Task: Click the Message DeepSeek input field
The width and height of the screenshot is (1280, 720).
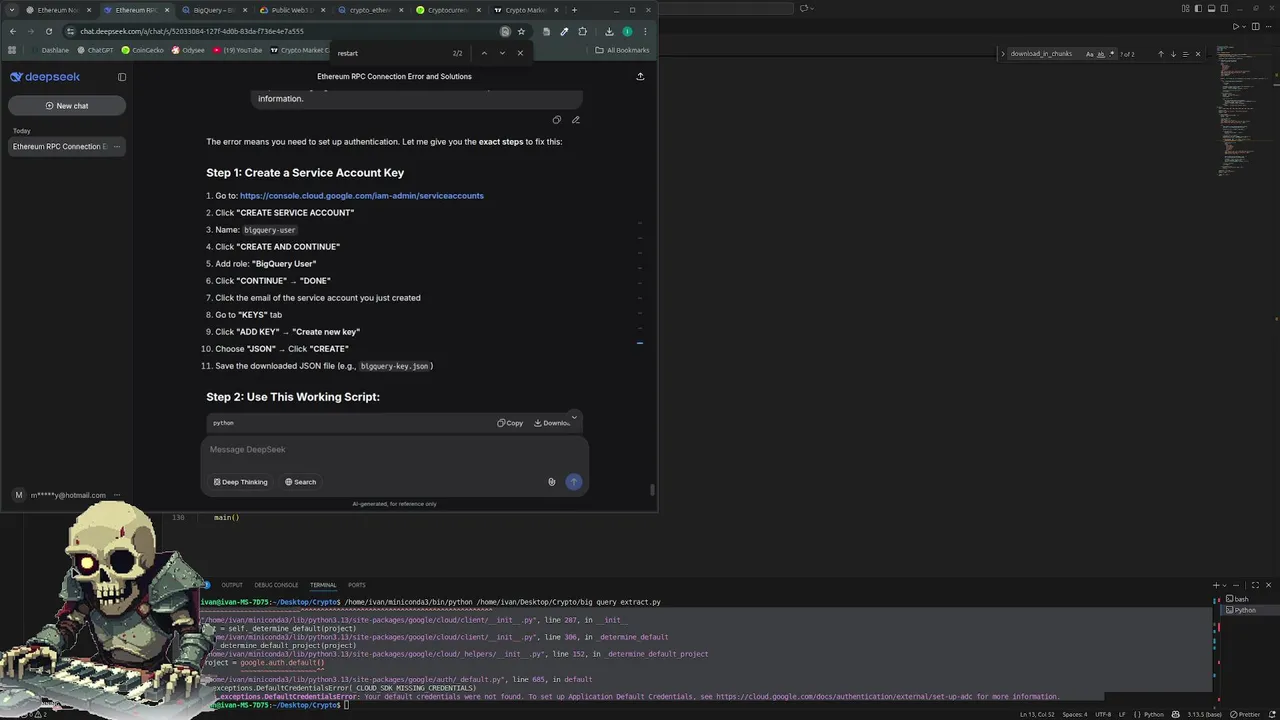Action: [x=394, y=450]
